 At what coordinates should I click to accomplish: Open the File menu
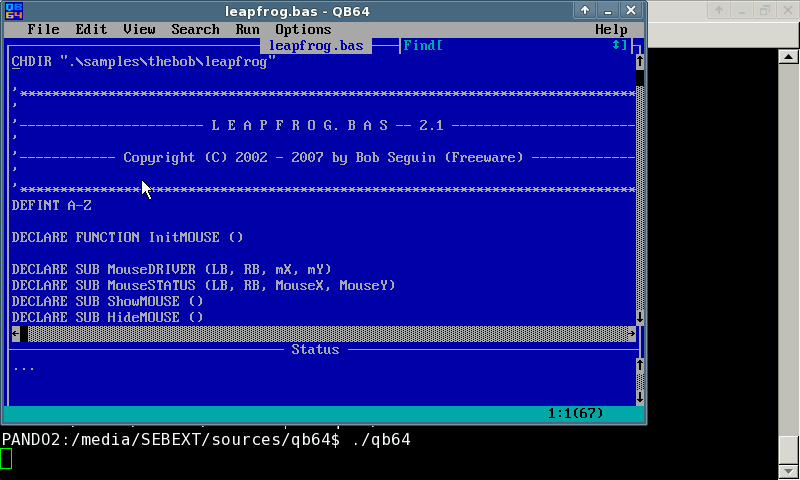click(x=43, y=30)
